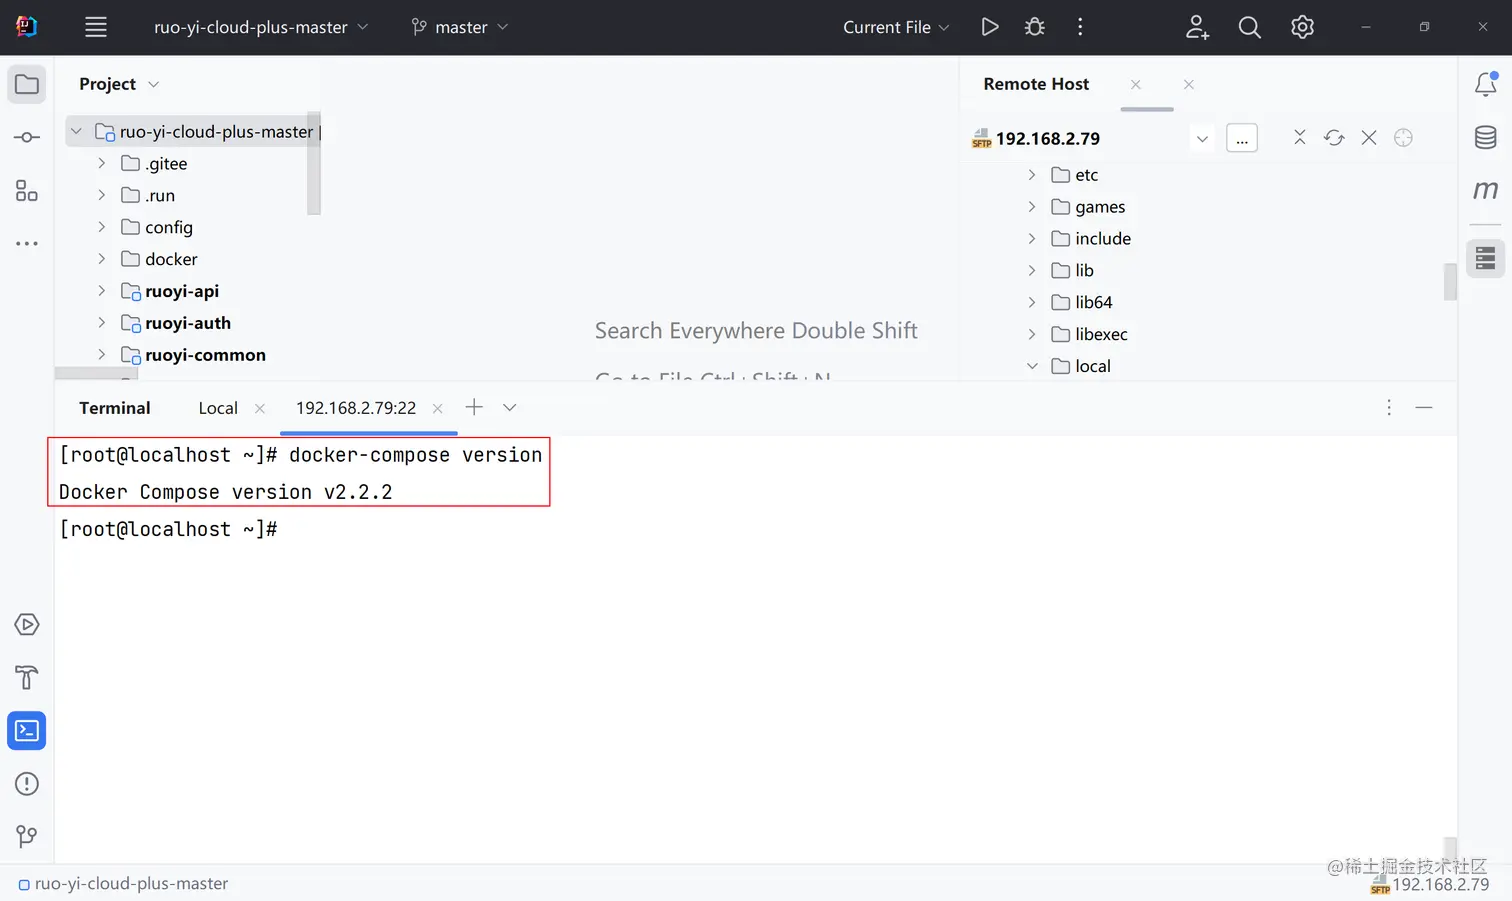
Task: Open the master branch dropdown
Action: click(x=460, y=27)
